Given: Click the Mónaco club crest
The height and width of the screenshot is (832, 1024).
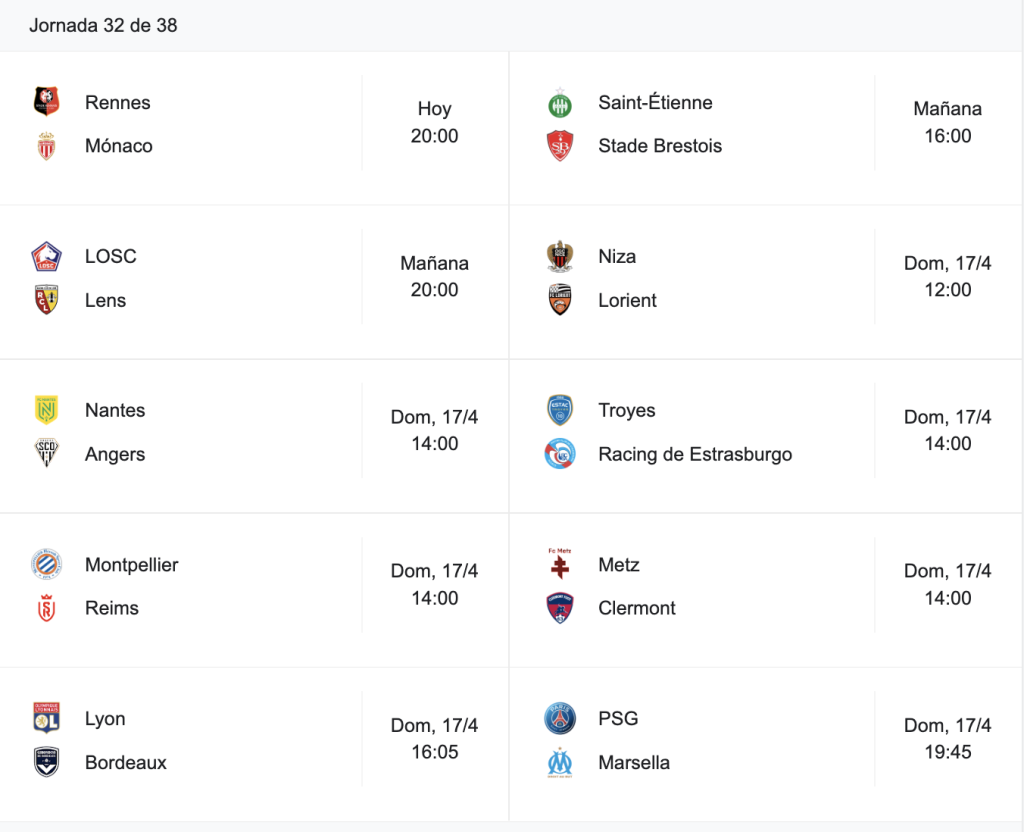Looking at the screenshot, I should point(46,146).
